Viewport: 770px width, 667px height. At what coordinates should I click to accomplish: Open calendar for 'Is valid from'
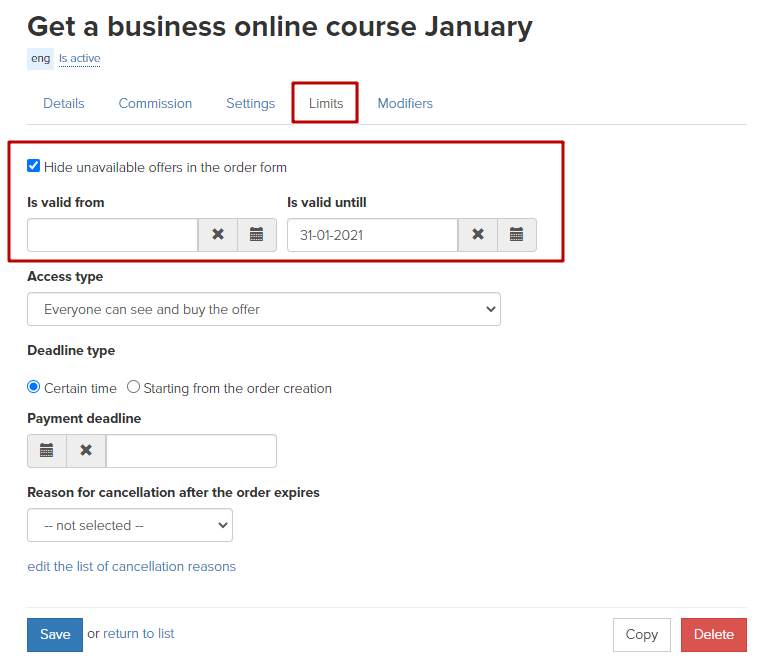(x=257, y=235)
